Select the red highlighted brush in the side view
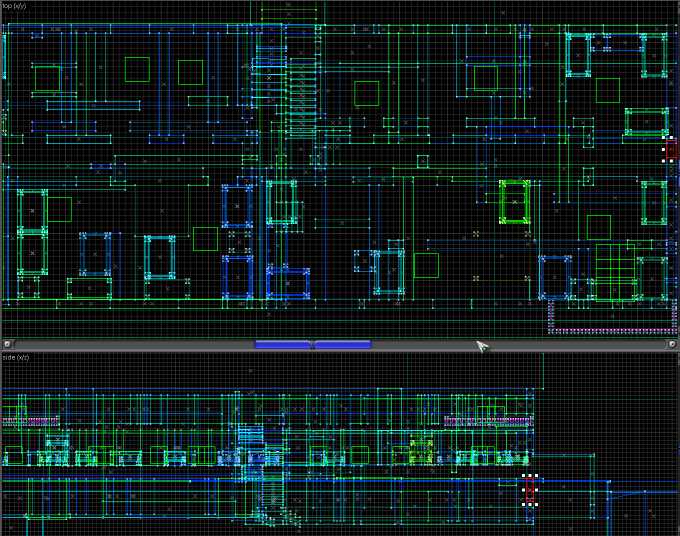 click(530, 490)
